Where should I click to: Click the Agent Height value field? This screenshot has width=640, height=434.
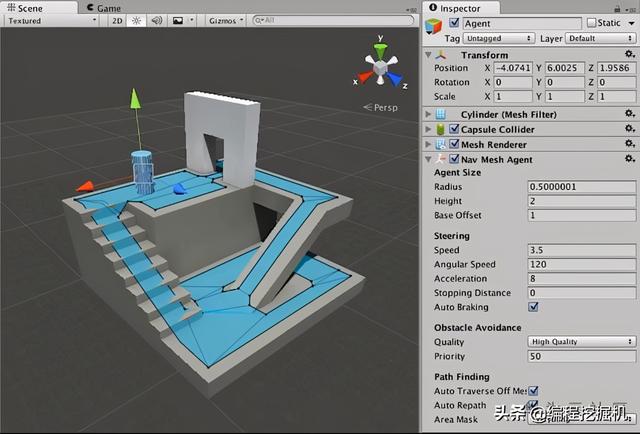click(582, 201)
